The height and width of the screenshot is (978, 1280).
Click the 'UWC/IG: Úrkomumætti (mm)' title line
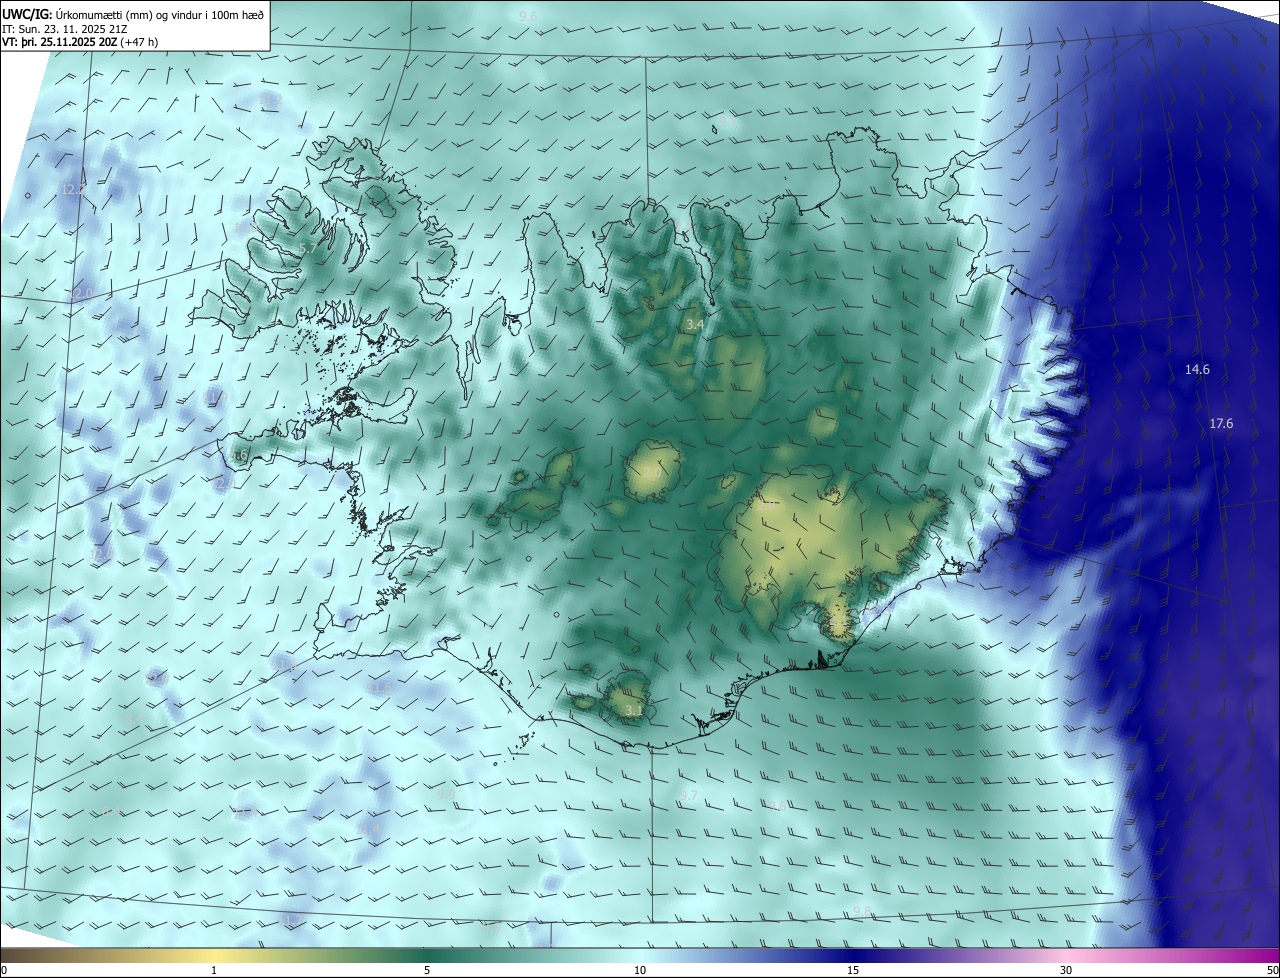tap(133, 13)
